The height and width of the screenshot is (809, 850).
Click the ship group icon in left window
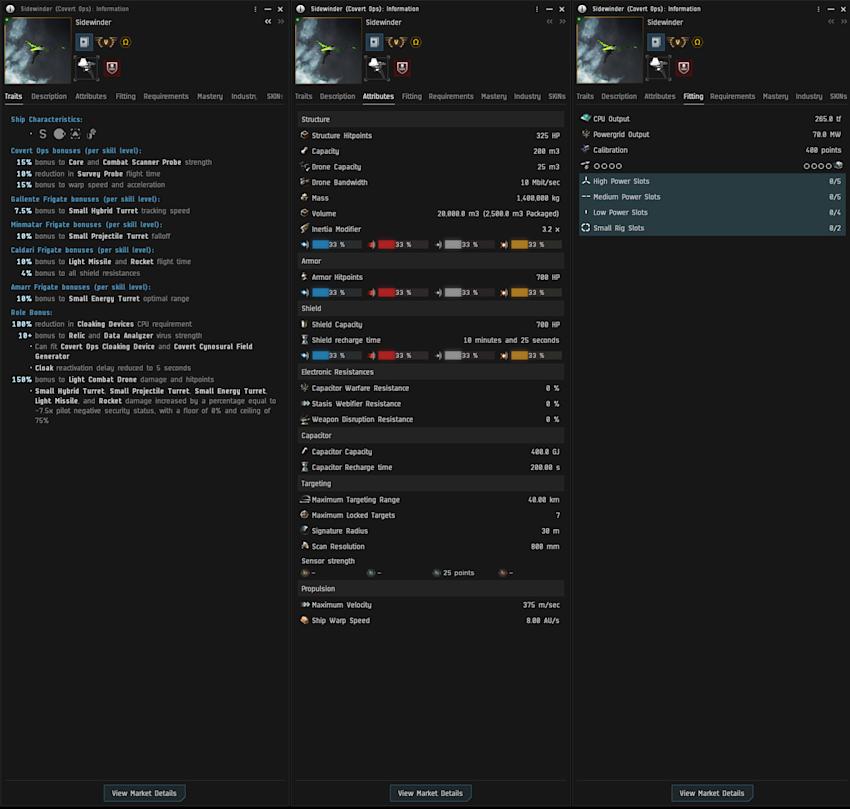click(x=83, y=42)
